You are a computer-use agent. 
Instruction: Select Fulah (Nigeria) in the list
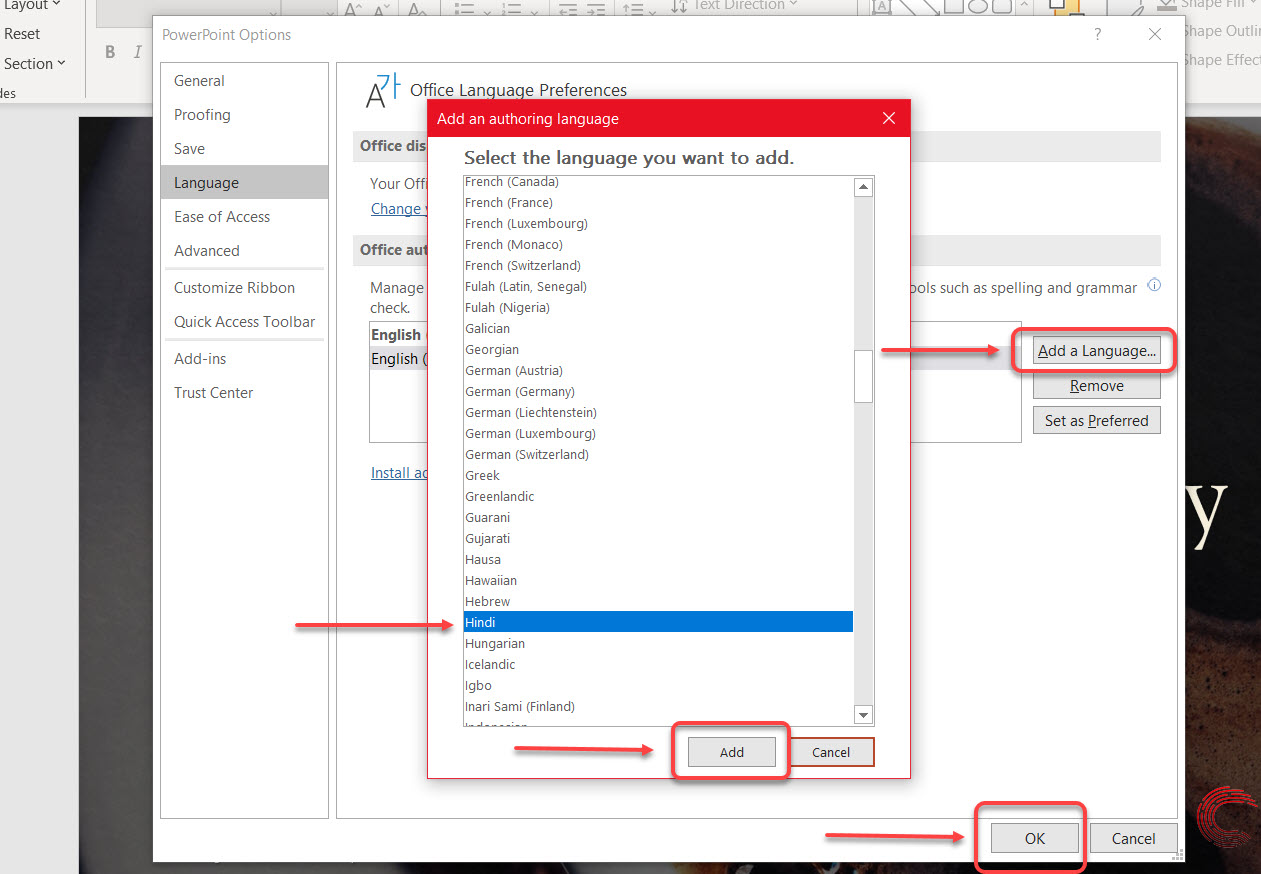658,307
